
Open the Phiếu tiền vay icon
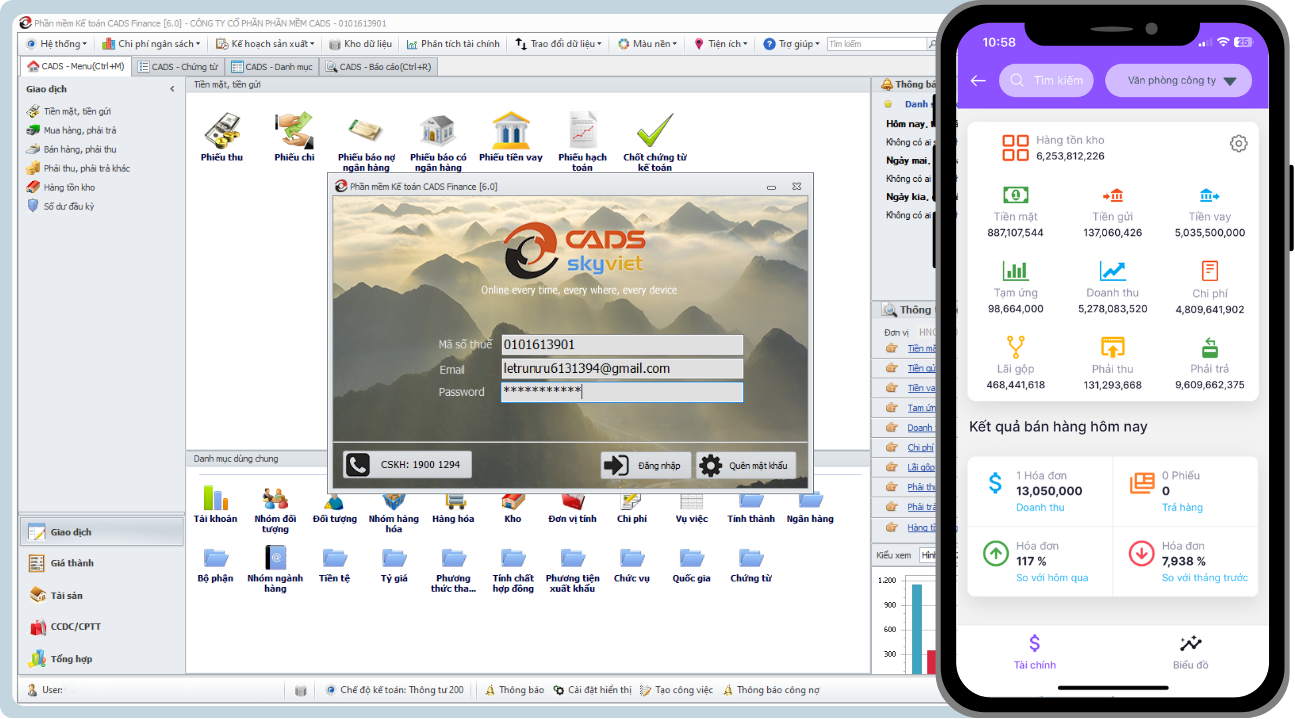pyautogui.click(x=510, y=132)
